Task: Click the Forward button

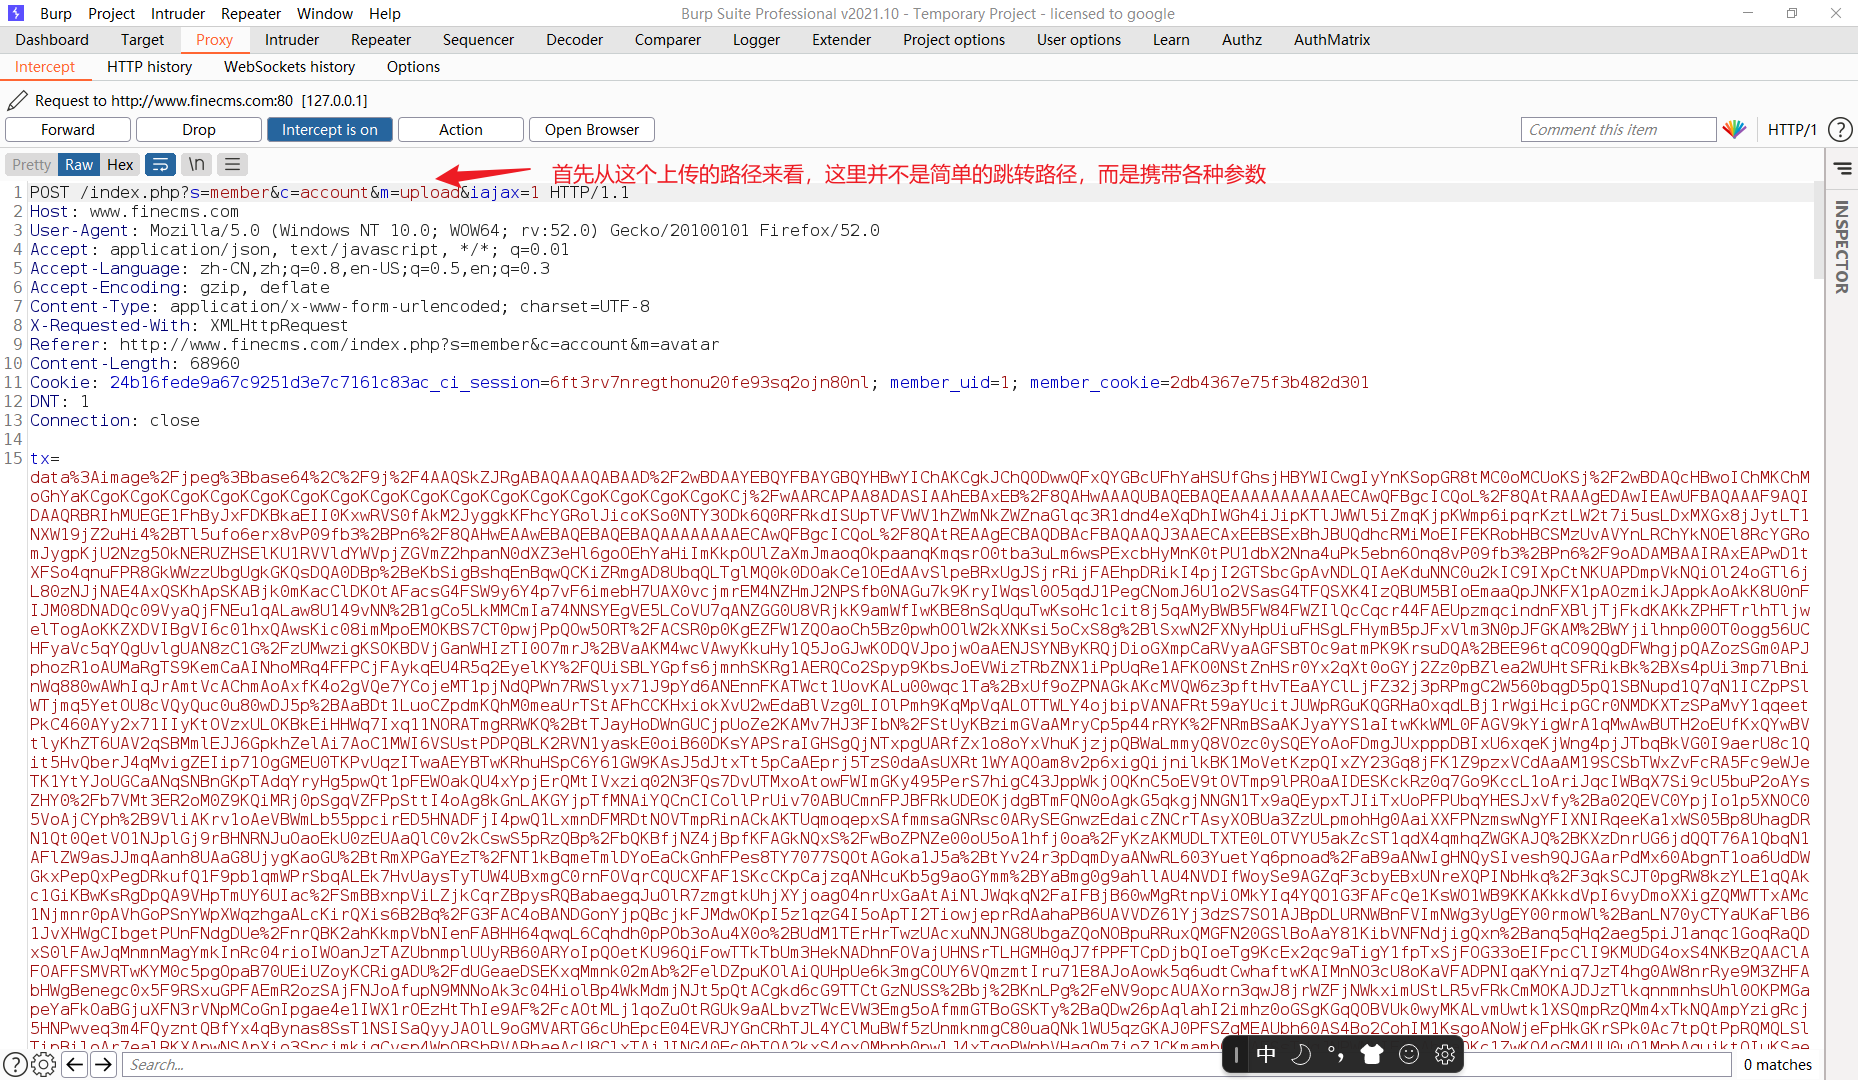Action: [67, 129]
